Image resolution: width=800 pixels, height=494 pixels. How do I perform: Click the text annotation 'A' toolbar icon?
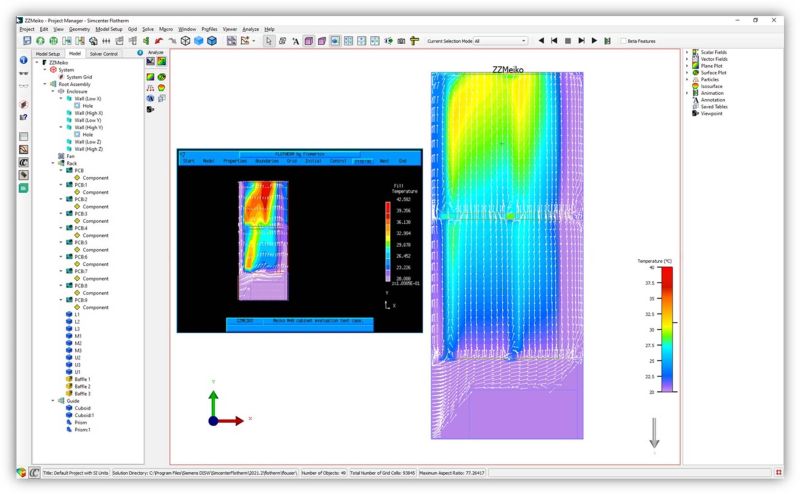(x=295, y=41)
